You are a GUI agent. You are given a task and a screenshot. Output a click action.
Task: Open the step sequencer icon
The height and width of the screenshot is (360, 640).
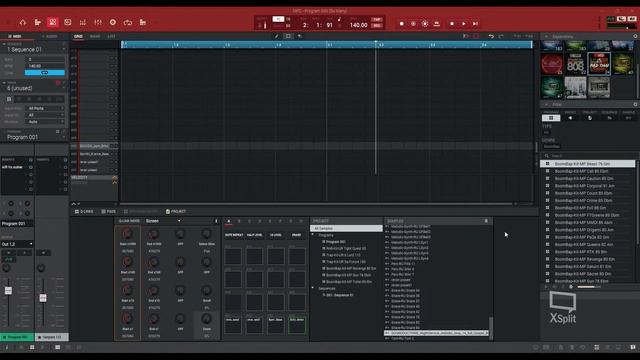coord(143,22)
